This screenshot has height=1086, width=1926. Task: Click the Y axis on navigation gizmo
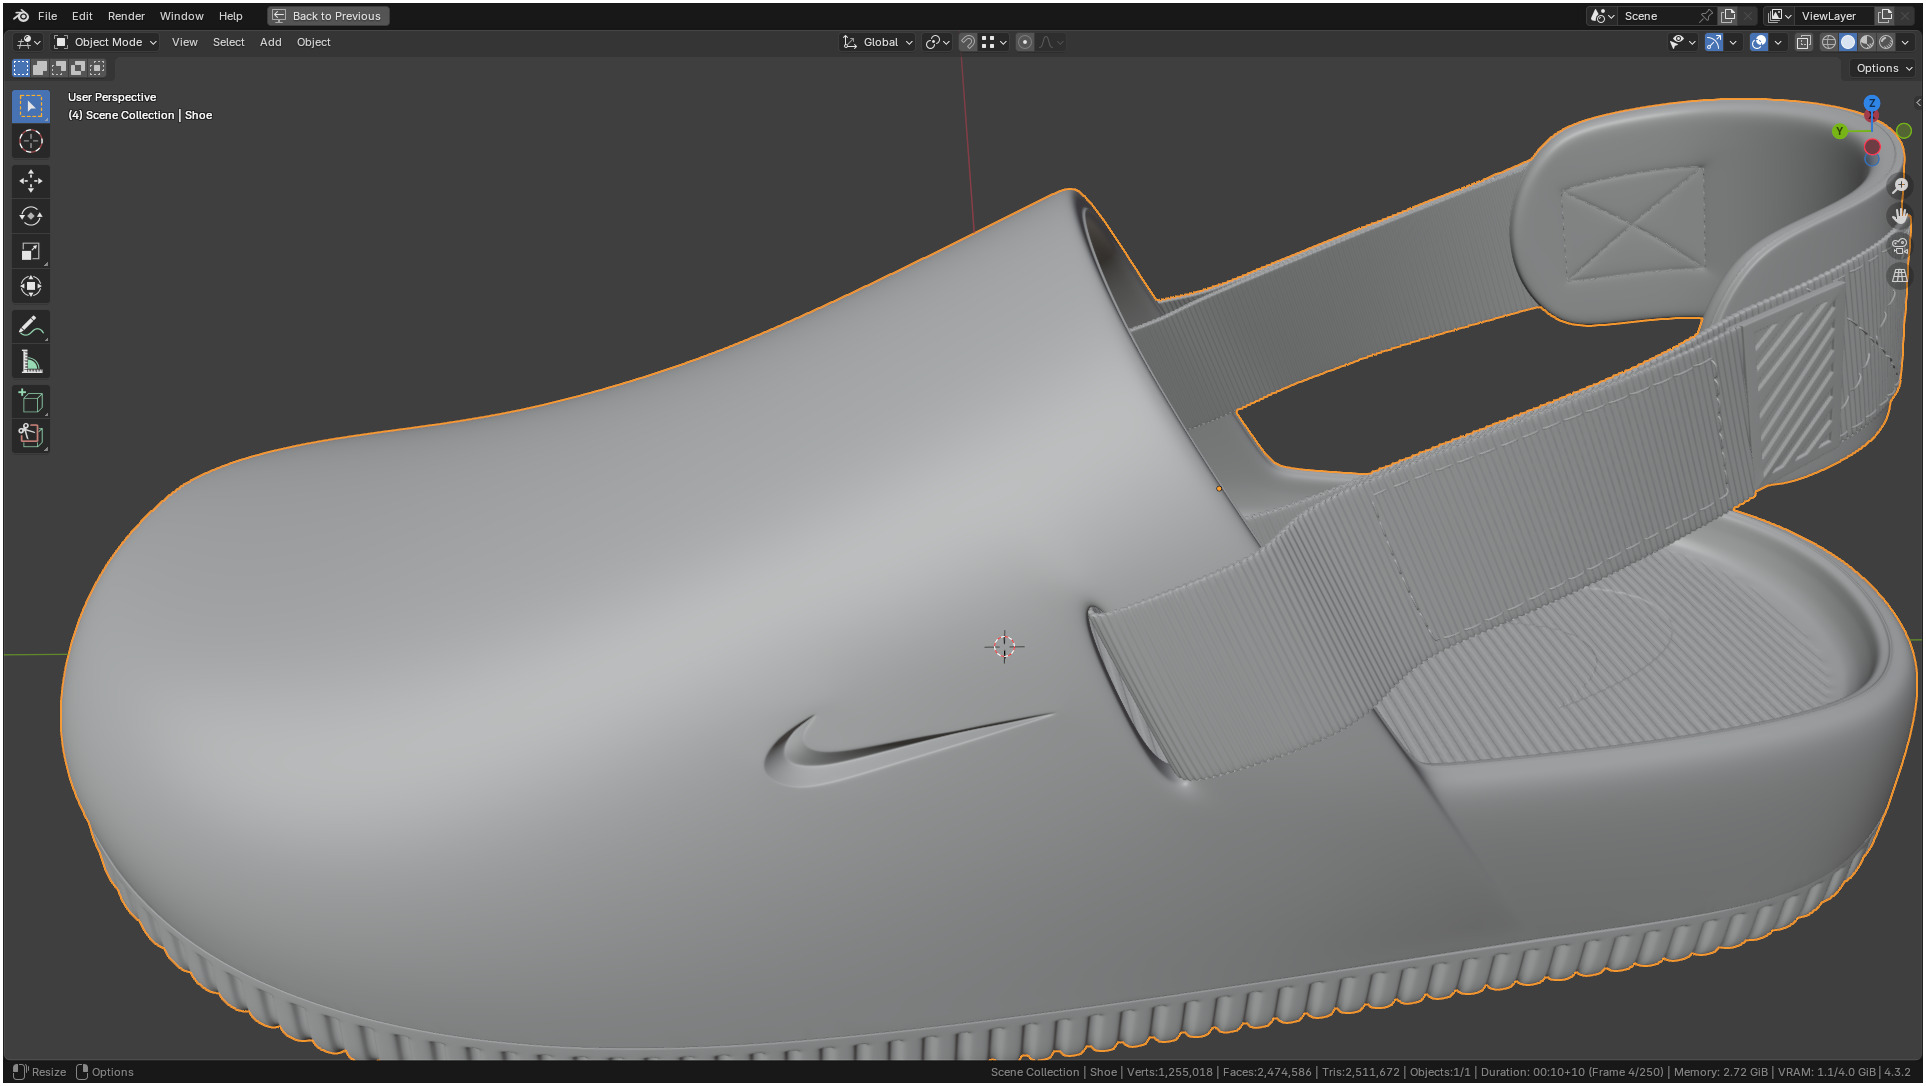point(1839,131)
